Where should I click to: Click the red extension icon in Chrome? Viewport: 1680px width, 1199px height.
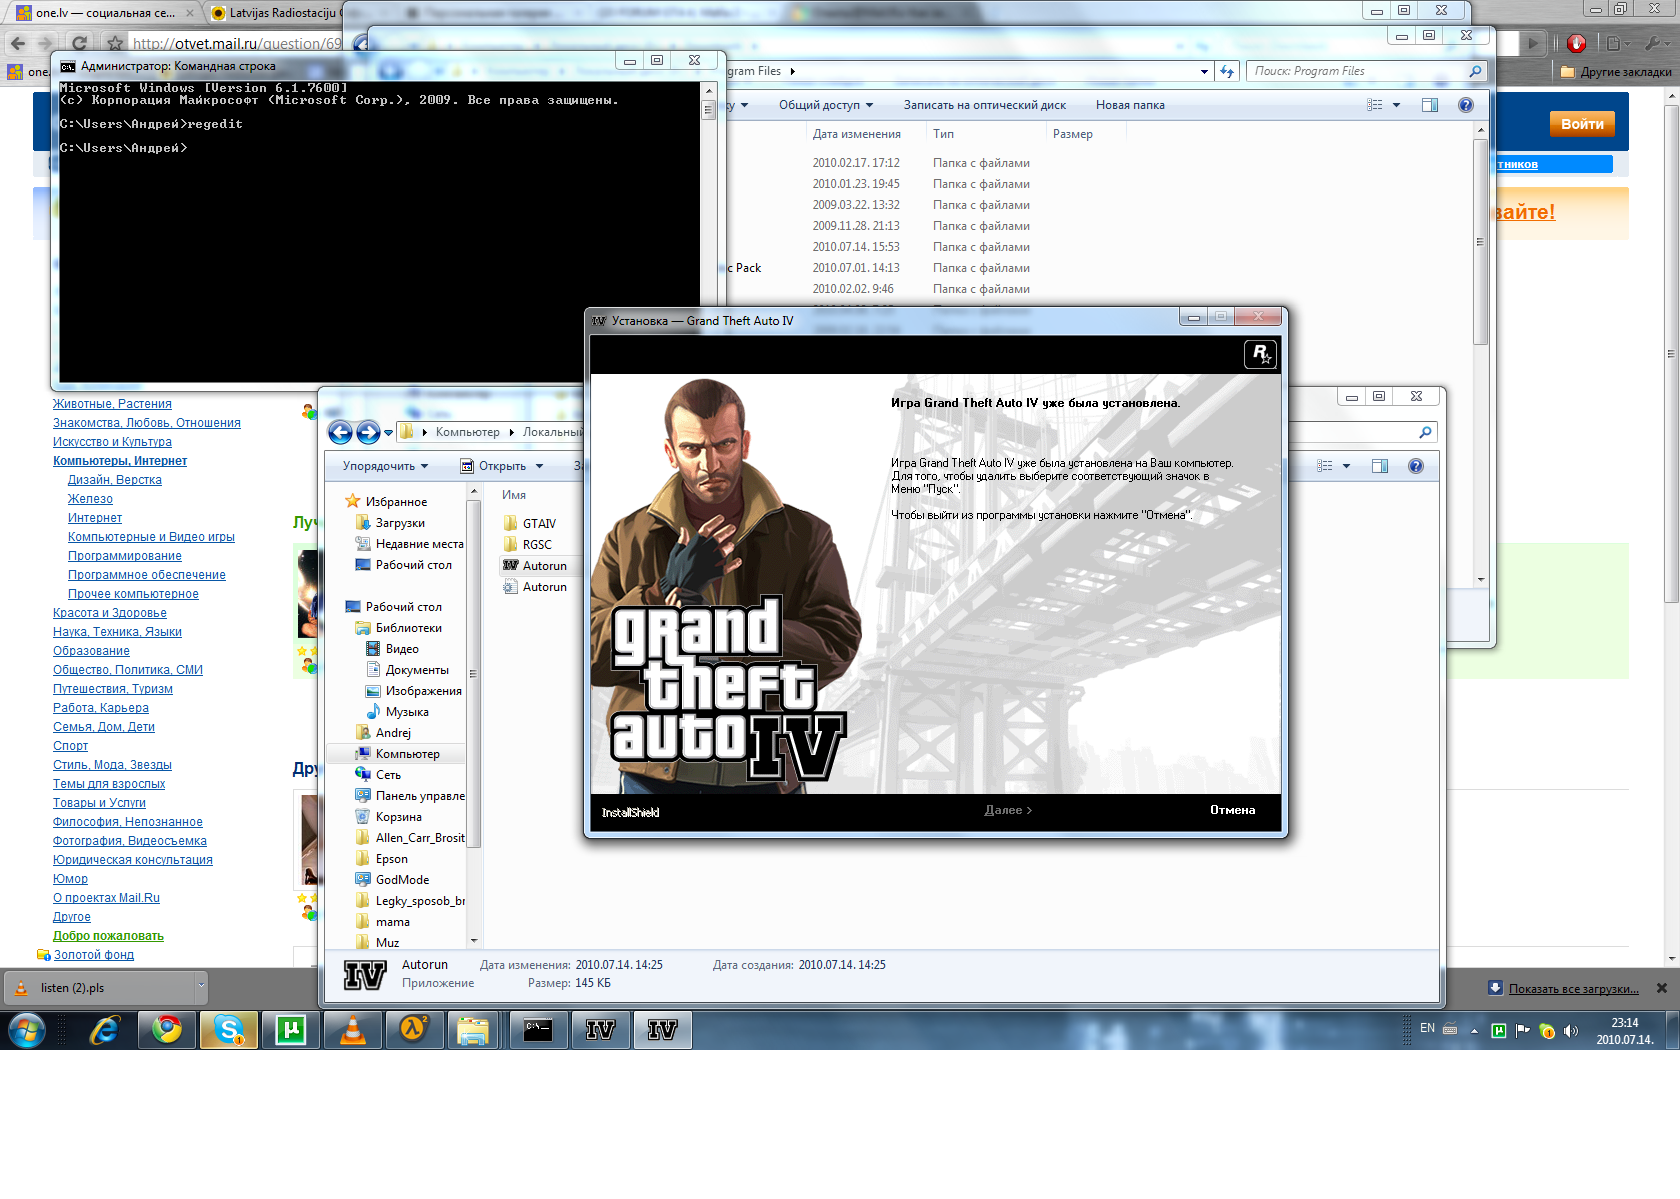(1576, 43)
